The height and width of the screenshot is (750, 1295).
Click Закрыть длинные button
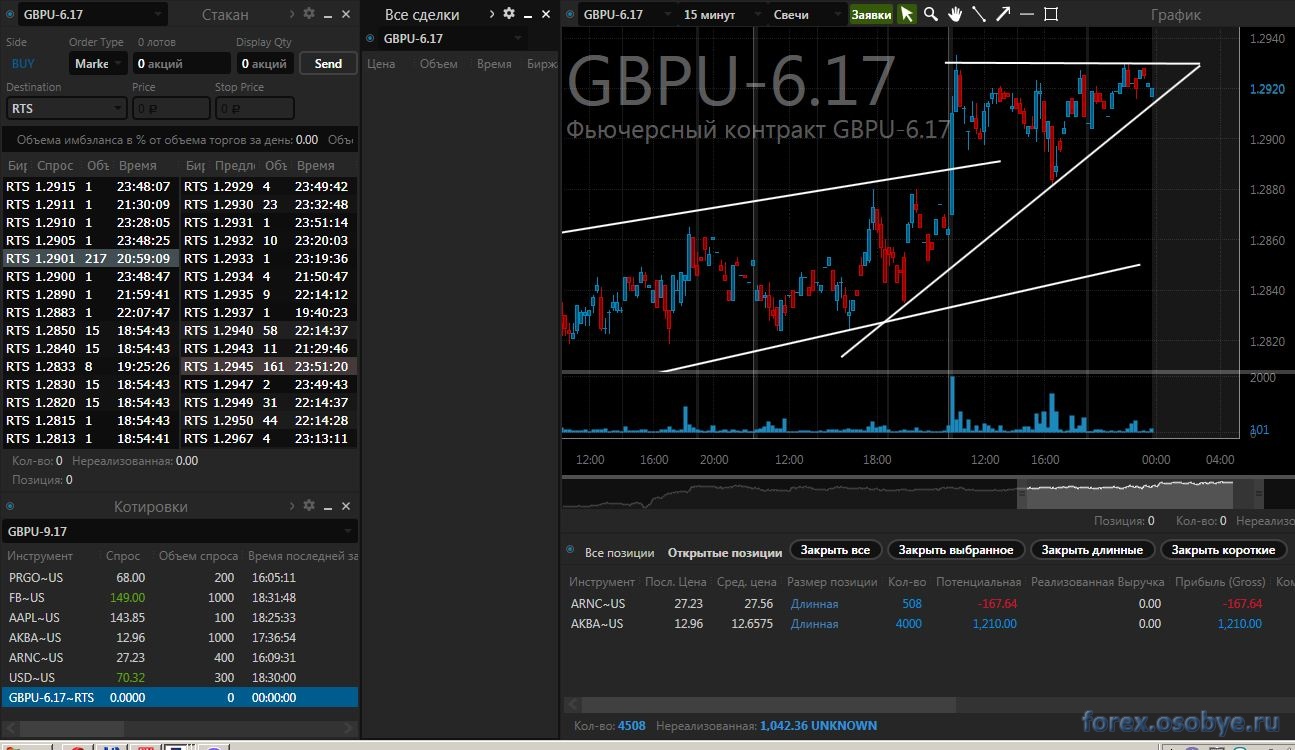tap(1092, 550)
